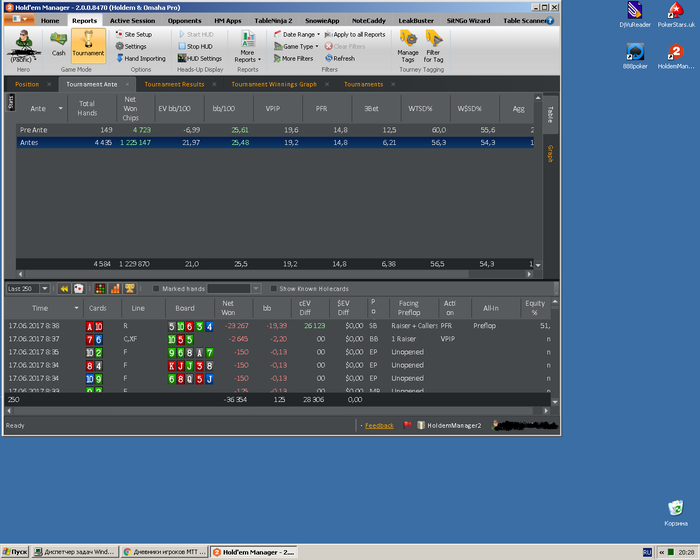The image size is (700, 560).
Task: Select hand row 17.06.2017 8:38
Action: pos(279,326)
